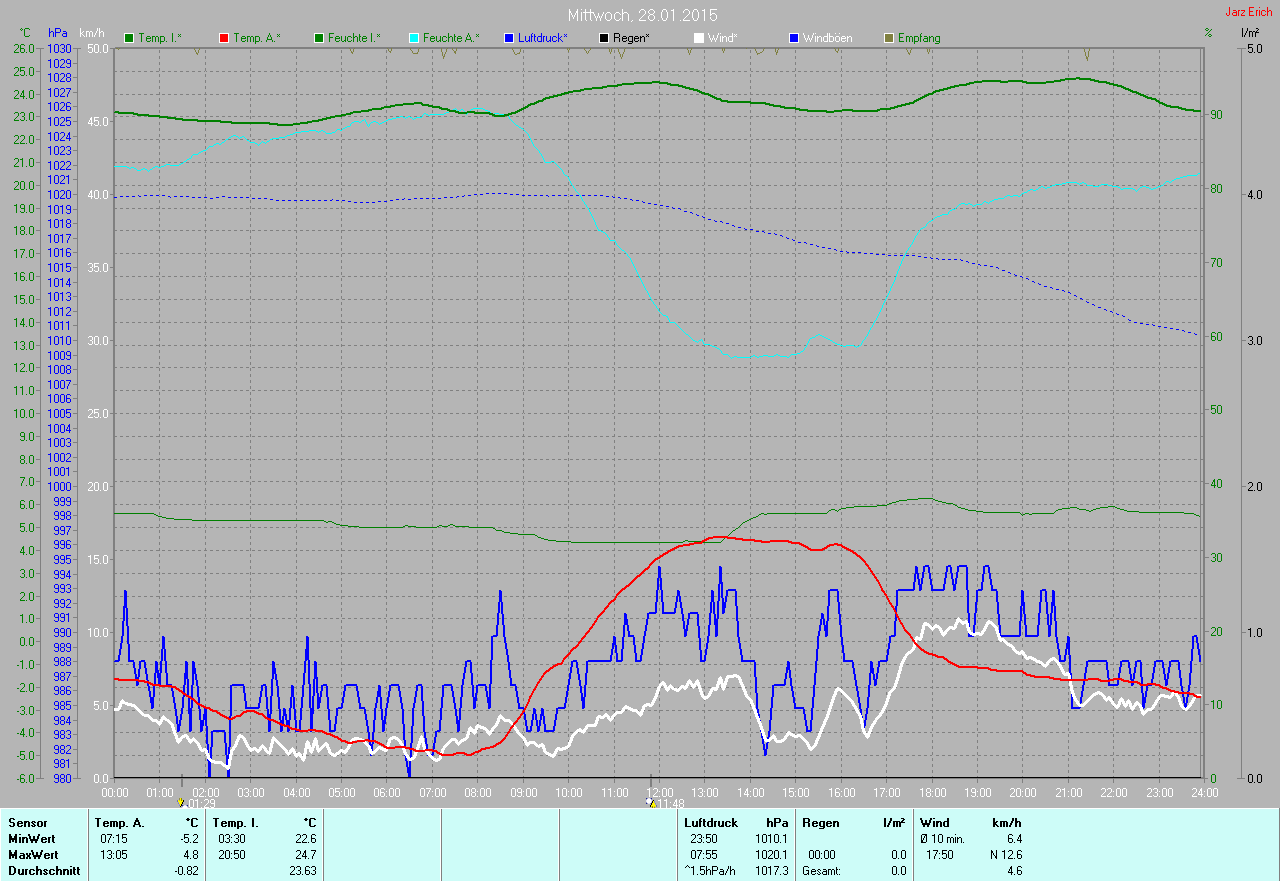Click the average indoor temperature value 23.63
Viewport: 1280px width, 881px height.
click(x=303, y=871)
